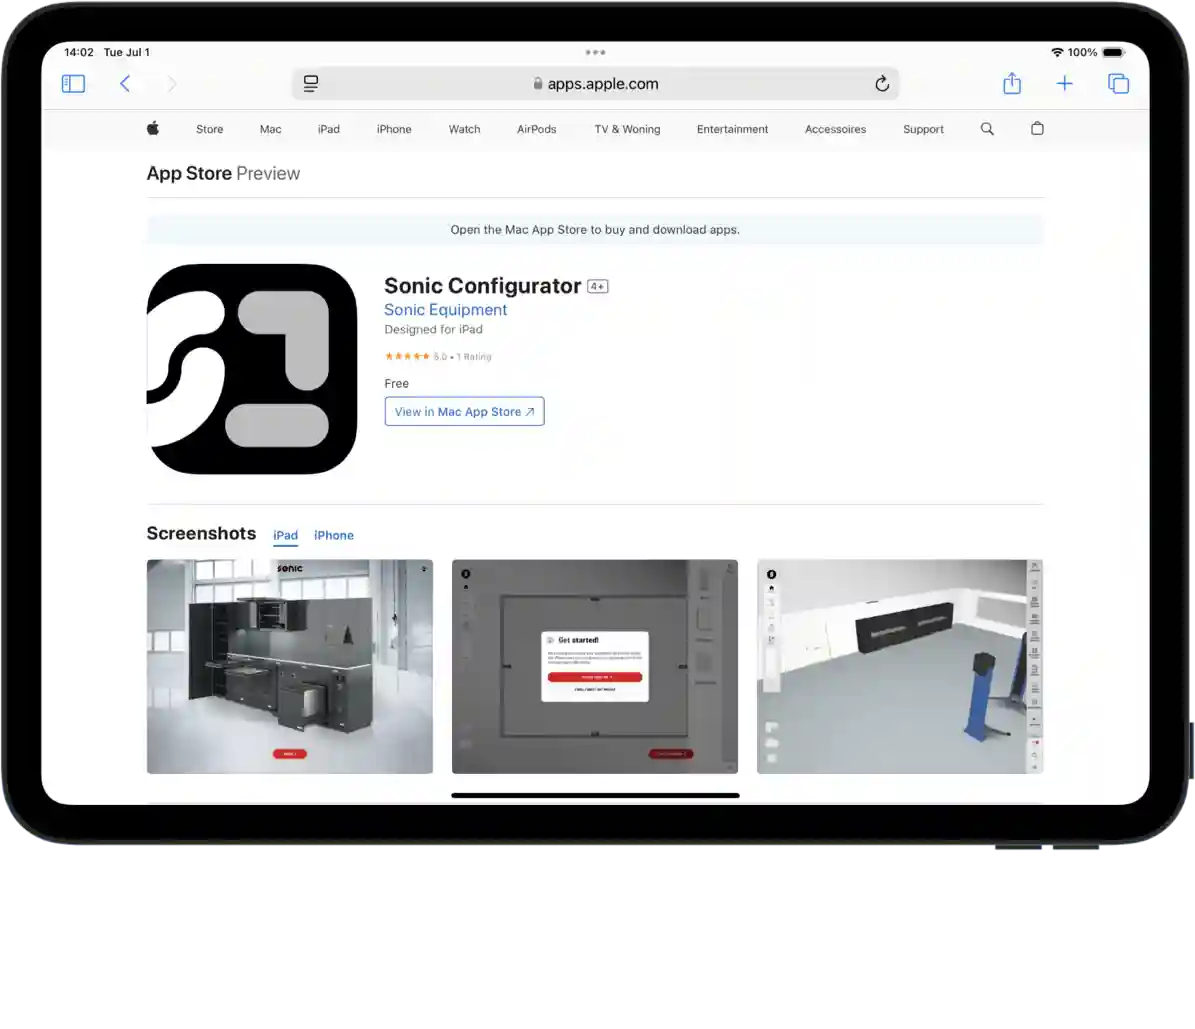This screenshot has height=1029, width=1195.
Task: Show the Safari tab overview
Action: click(x=1118, y=84)
